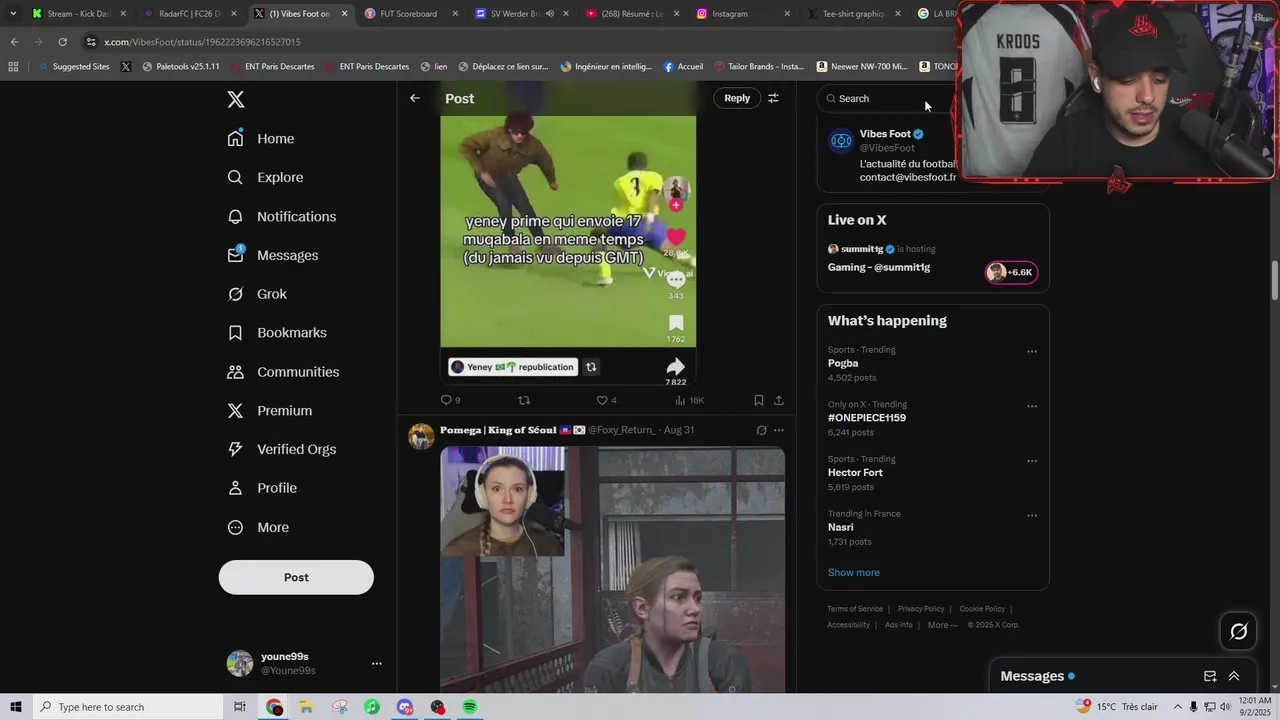This screenshot has height=720, width=1280.
Task: Open Notifications
Action: [282, 216]
